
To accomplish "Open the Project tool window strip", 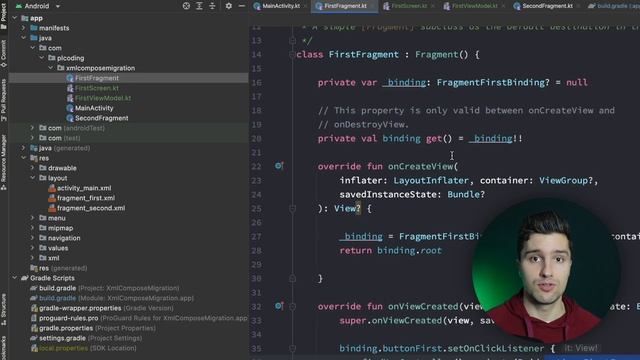I will pyautogui.click(x=4, y=15).
